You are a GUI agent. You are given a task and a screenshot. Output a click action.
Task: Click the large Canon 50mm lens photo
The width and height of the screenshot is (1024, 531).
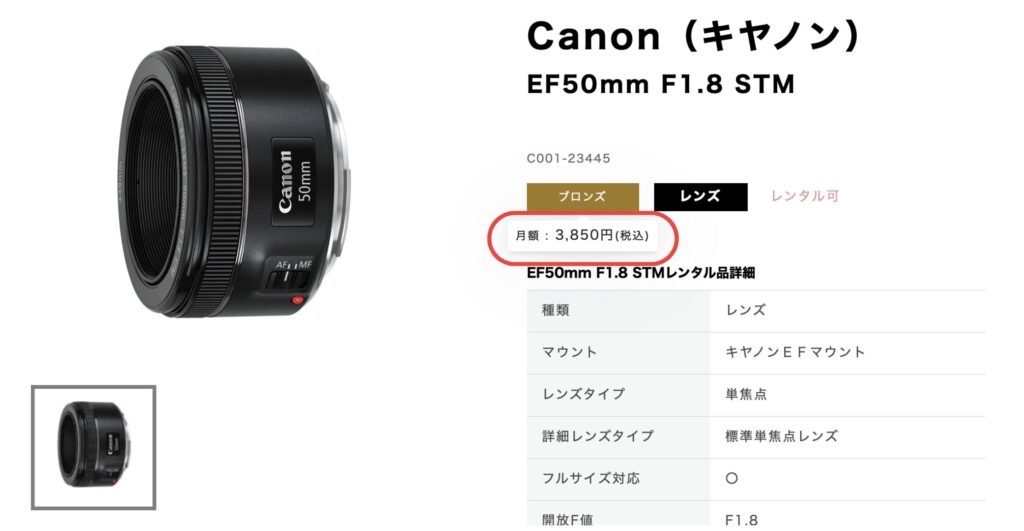232,181
